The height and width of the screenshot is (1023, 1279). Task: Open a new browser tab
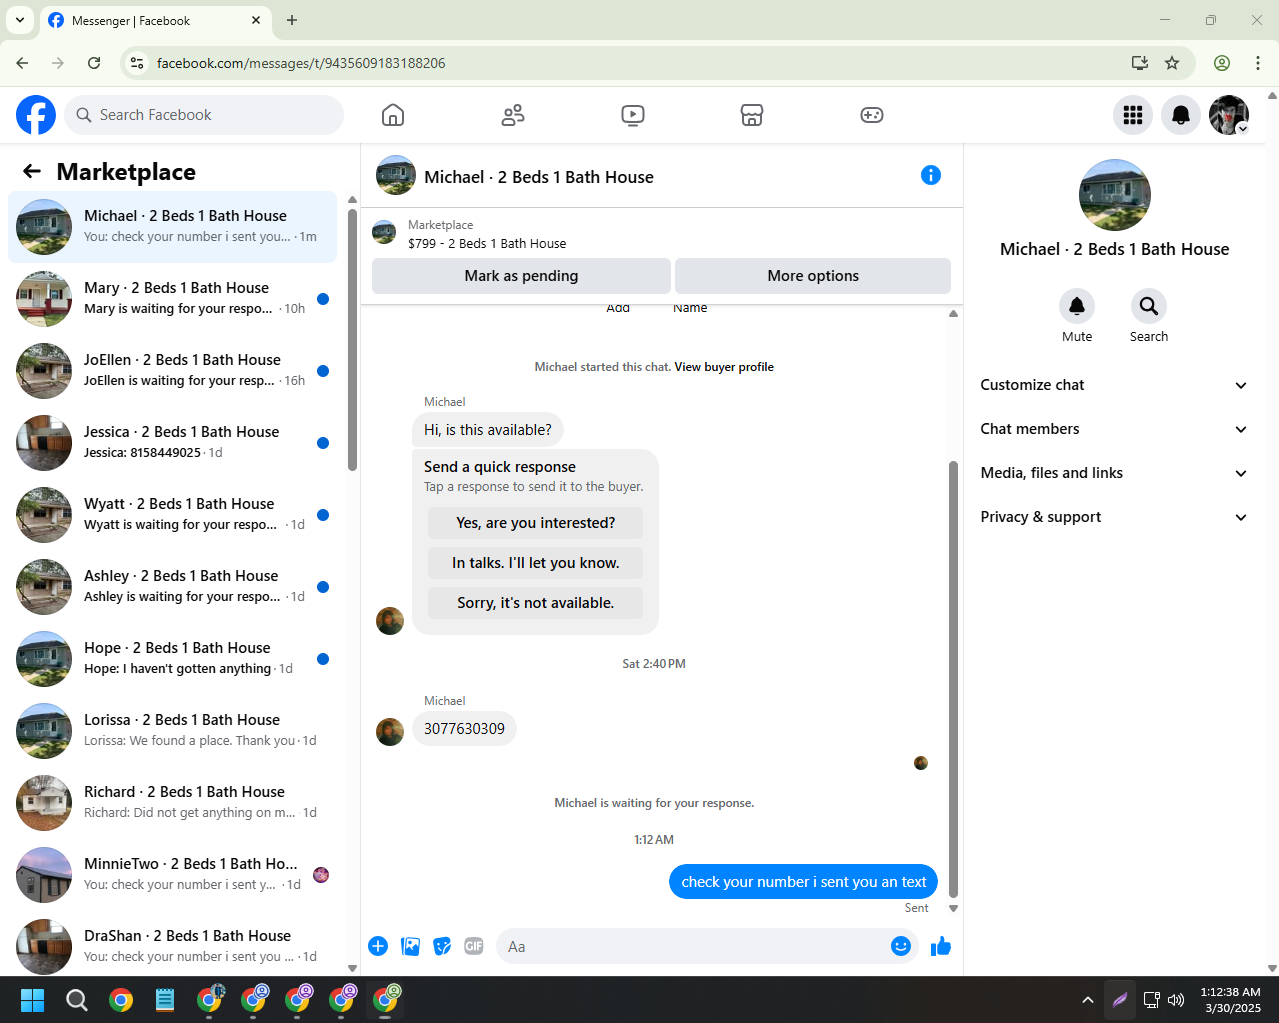(x=292, y=20)
